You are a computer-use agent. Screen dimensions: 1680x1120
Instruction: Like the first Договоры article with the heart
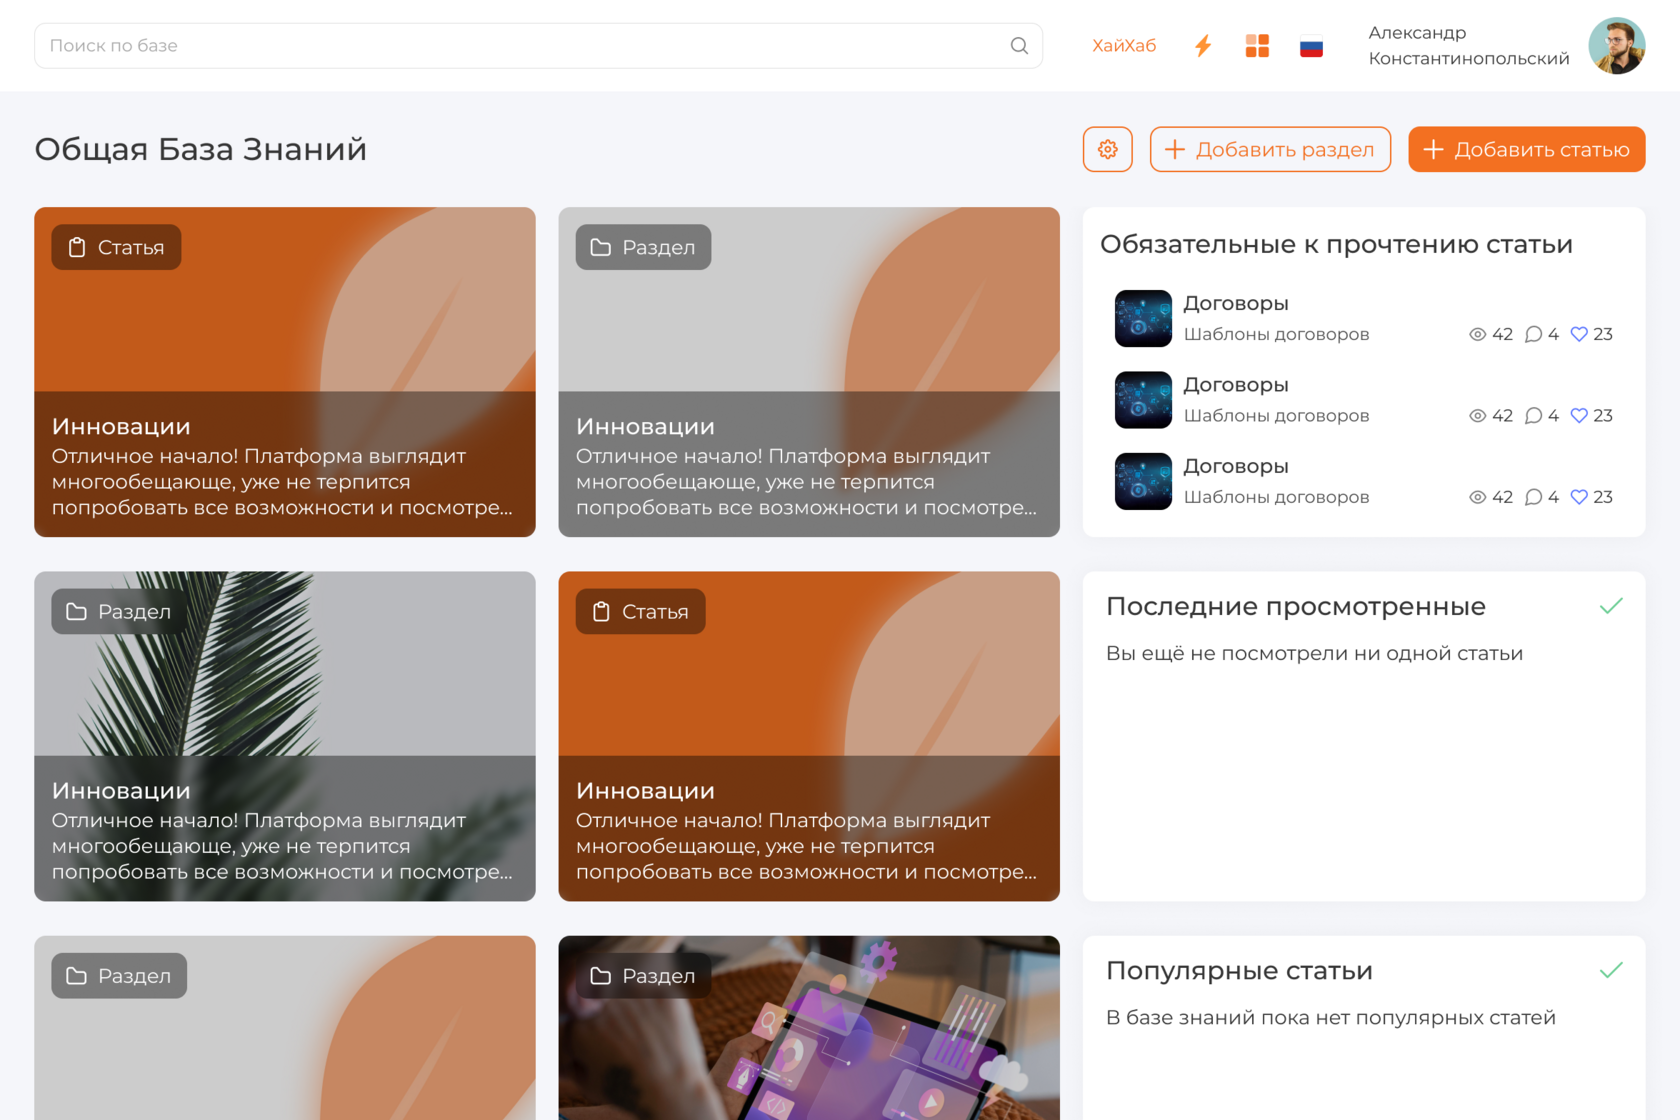point(1579,334)
